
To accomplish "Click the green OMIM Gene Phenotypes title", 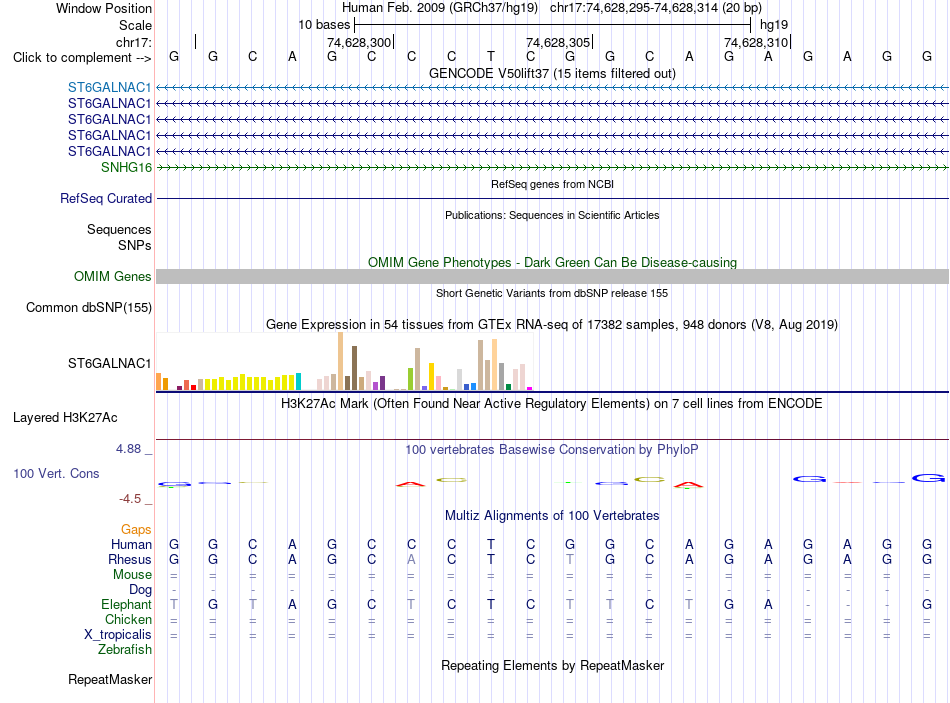I will 552,262.
